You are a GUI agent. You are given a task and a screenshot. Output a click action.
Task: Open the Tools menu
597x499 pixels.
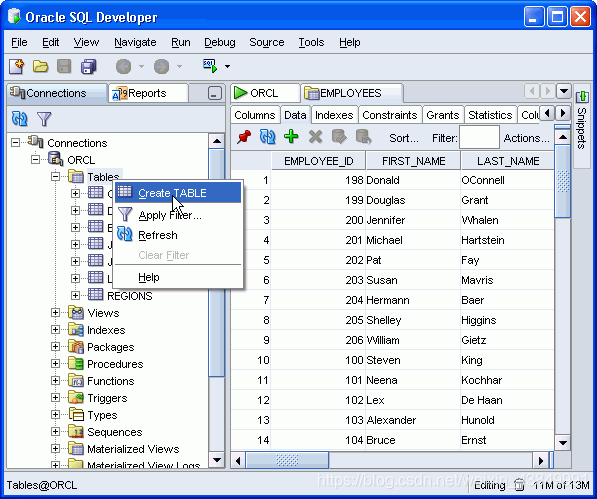[x=311, y=42]
